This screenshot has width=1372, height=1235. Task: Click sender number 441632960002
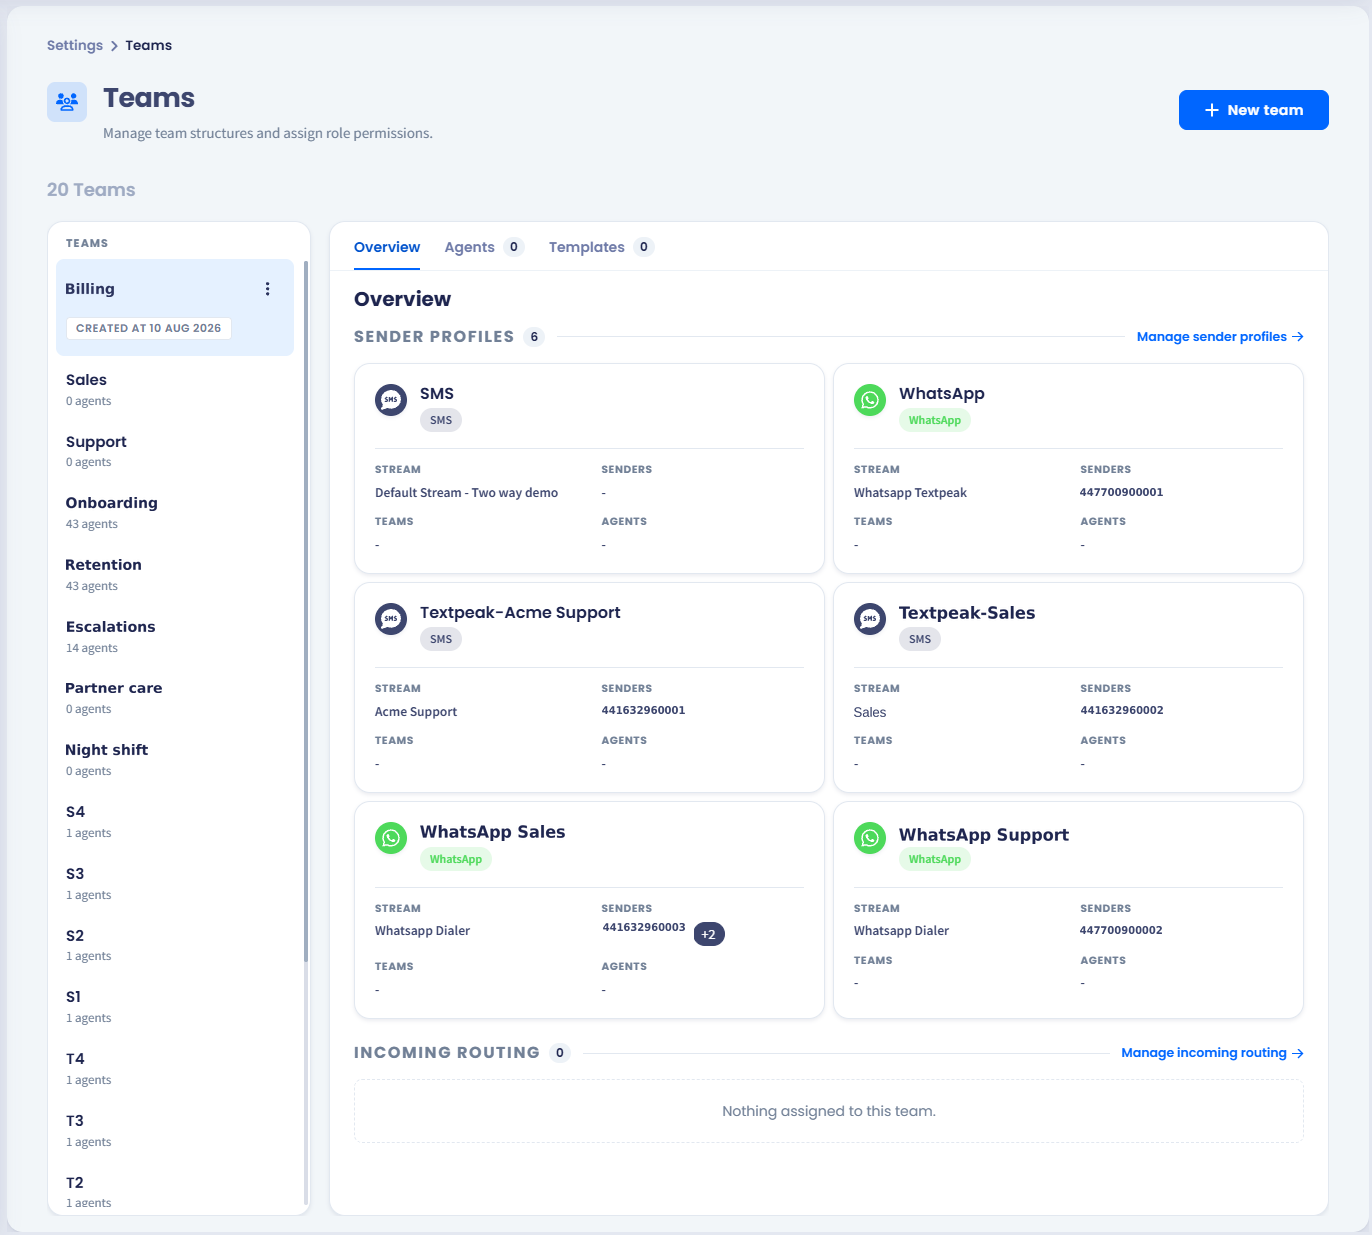pyautogui.click(x=1122, y=710)
